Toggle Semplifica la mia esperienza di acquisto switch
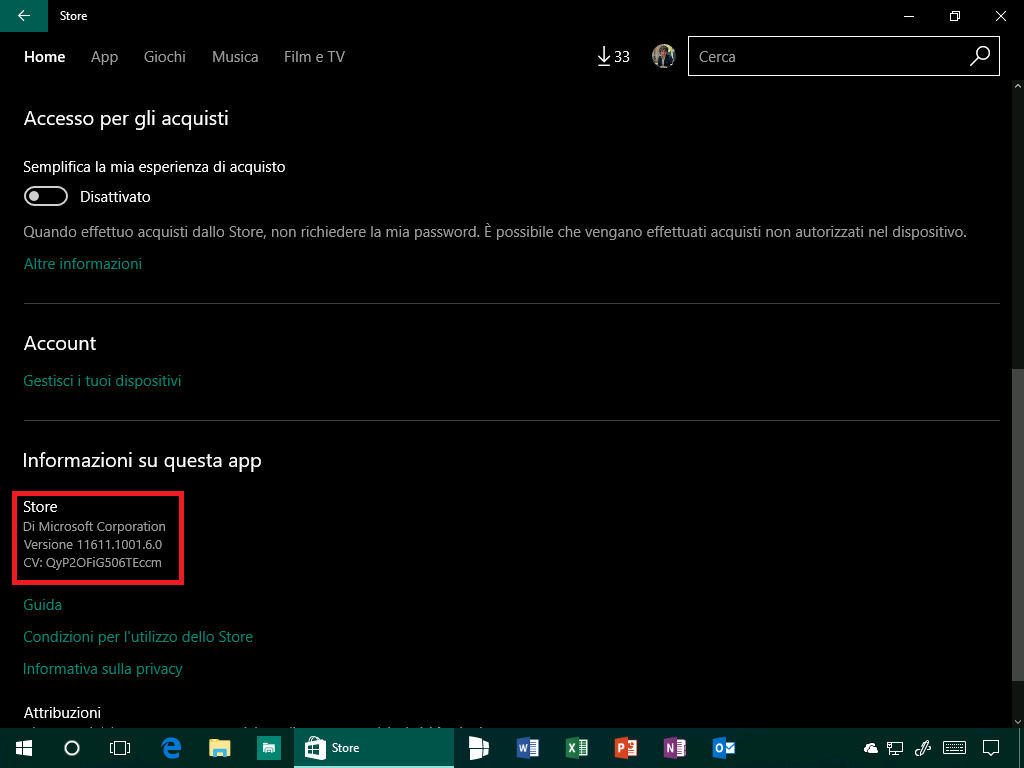This screenshot has width=1024, height=768. coord(46,196)
